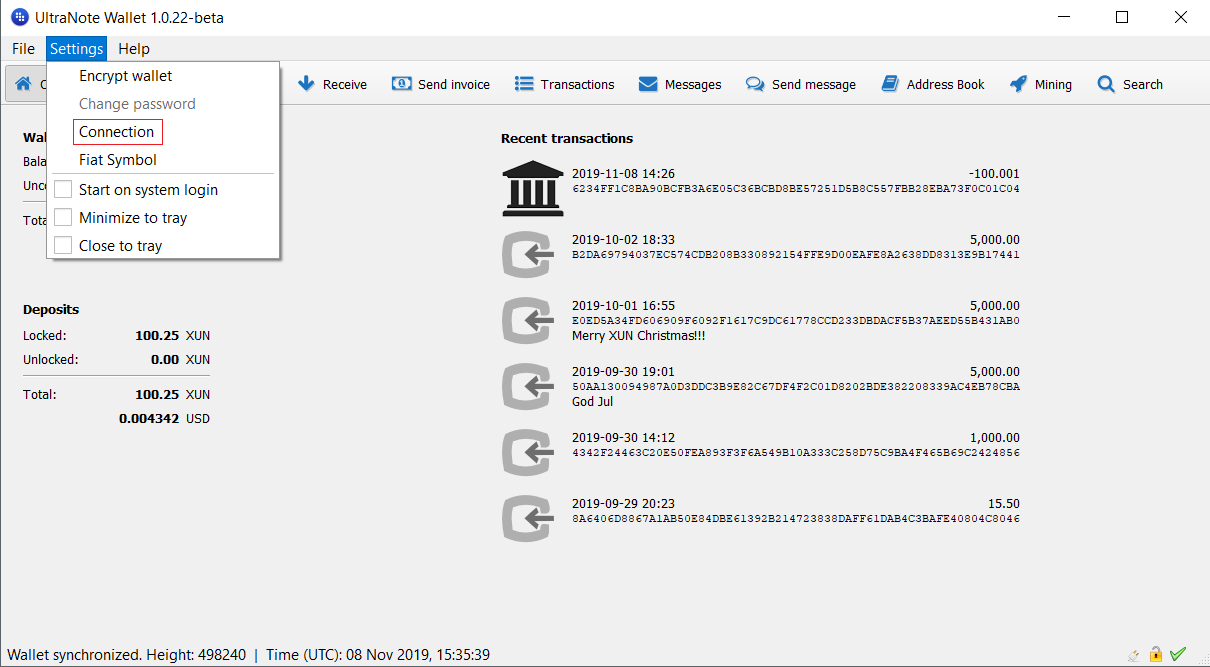Click incoming icon for 2019-09-29 20:23 transaction
The image size is (1210, 667).
(530, 518)
